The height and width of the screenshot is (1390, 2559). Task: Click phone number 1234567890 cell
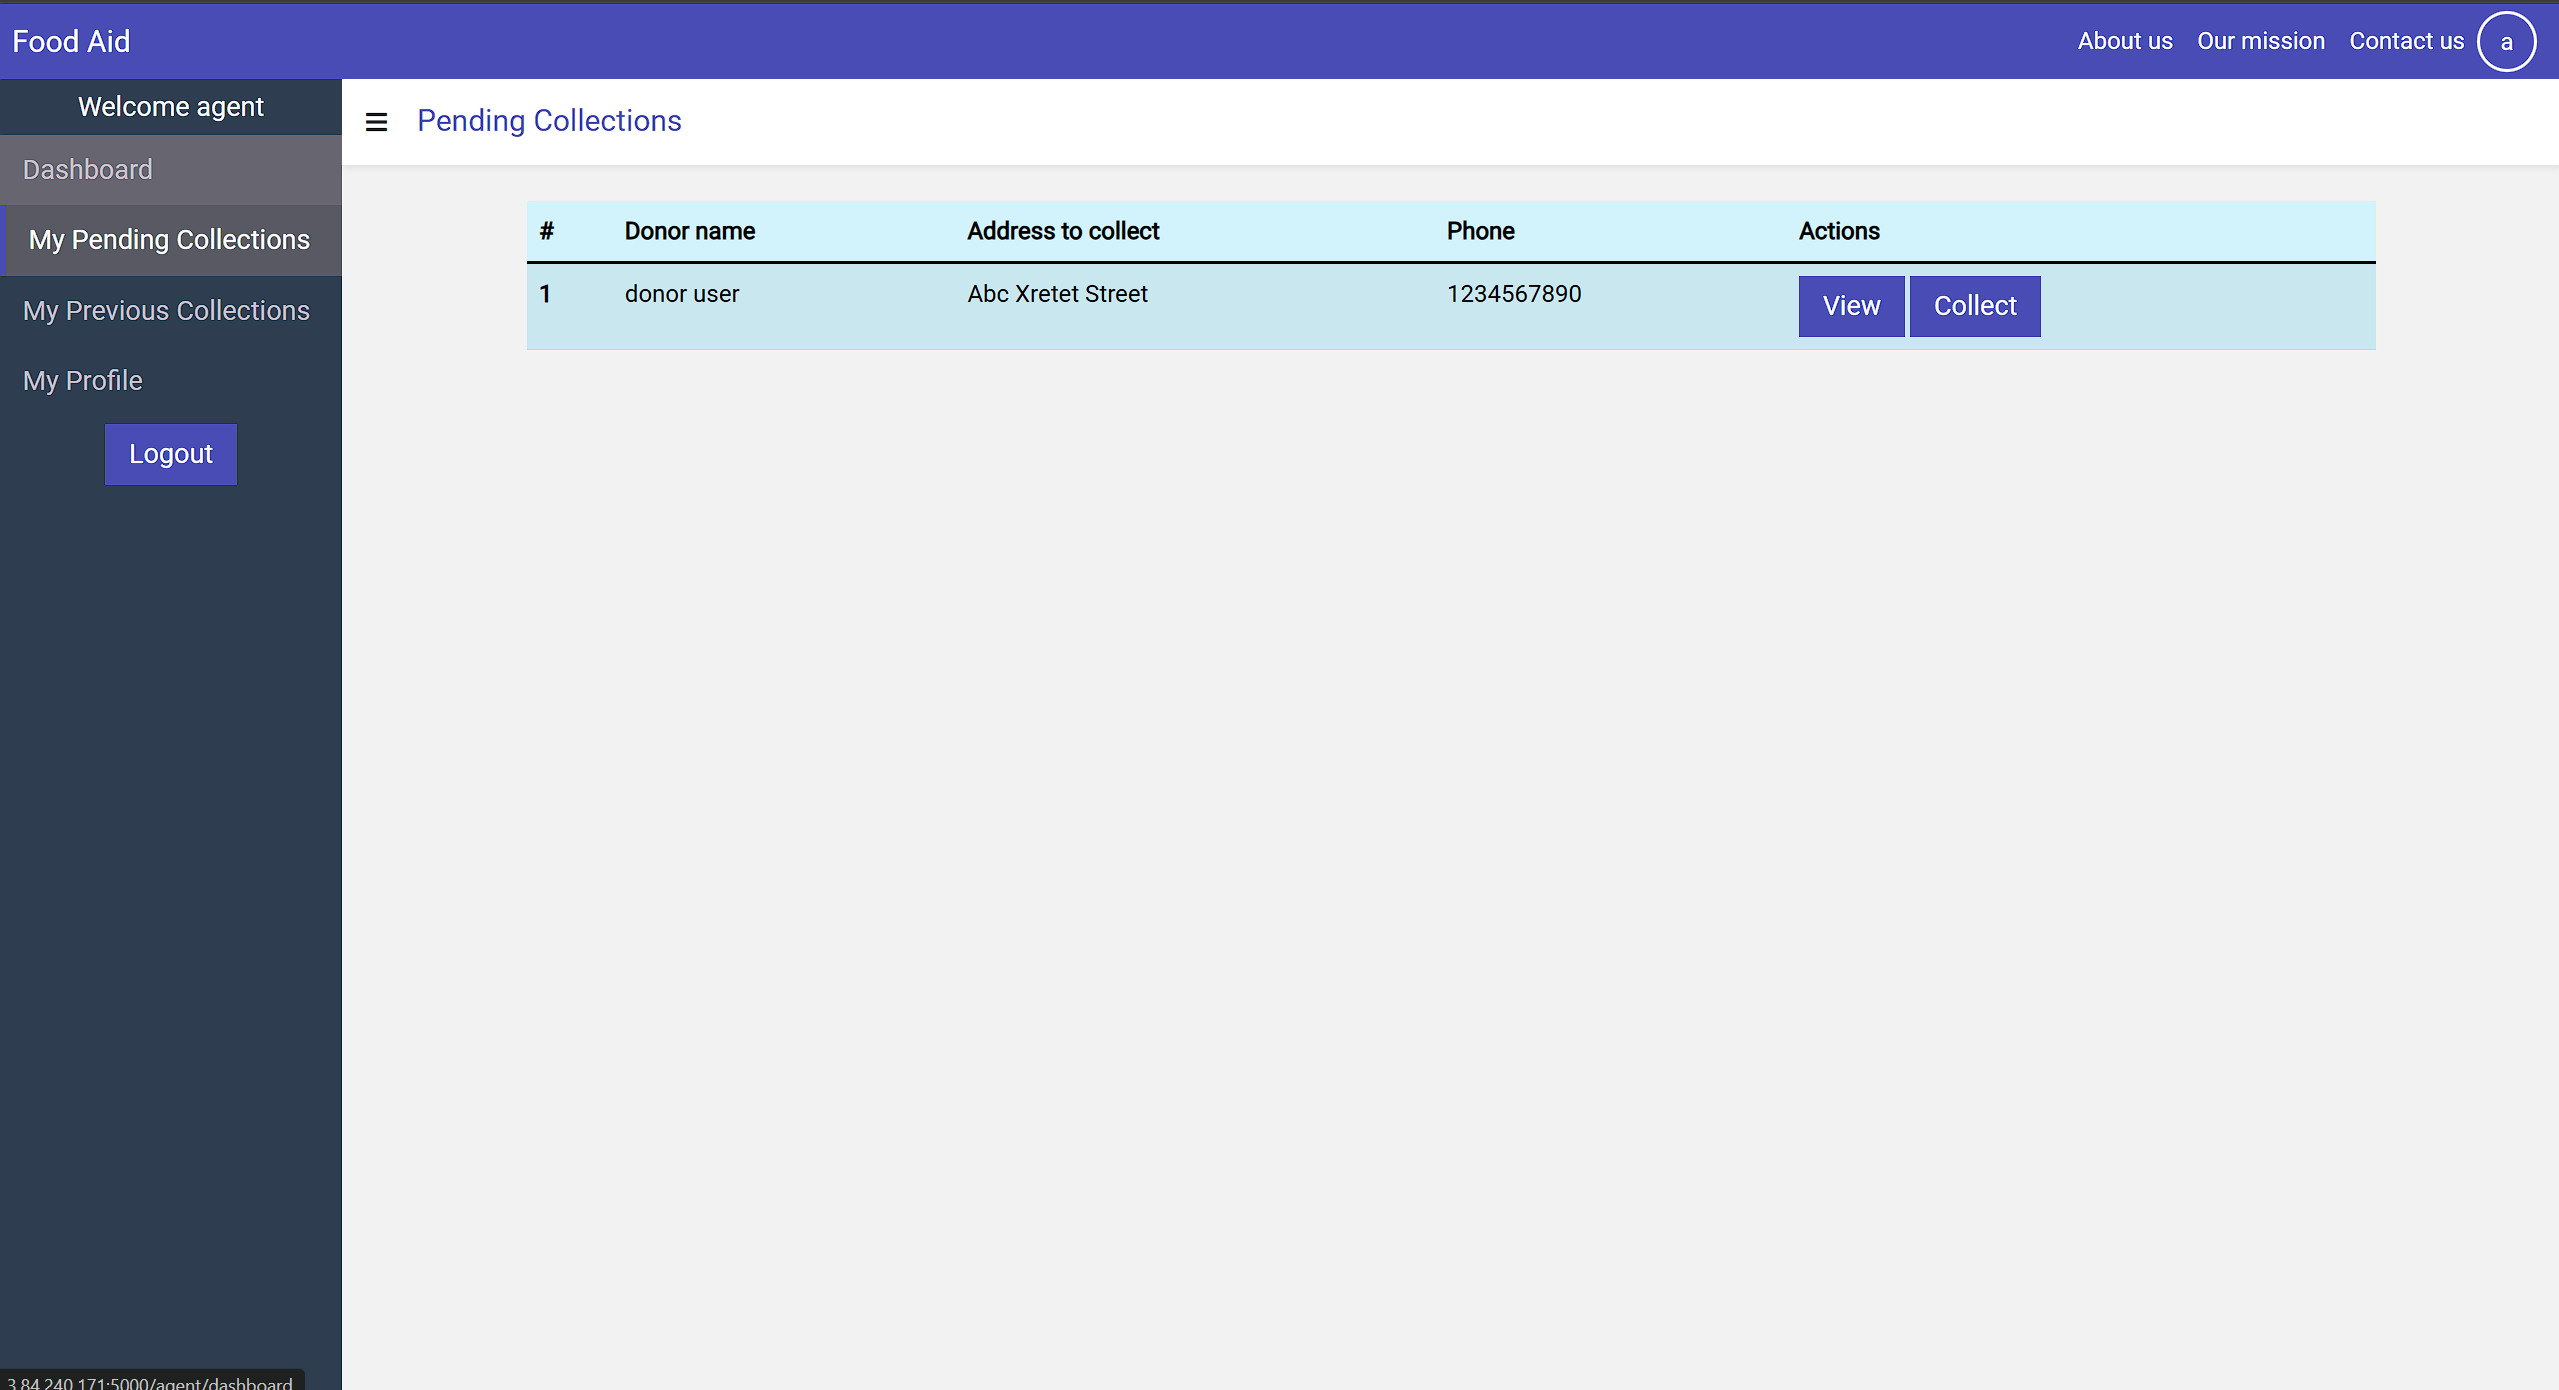click(x=1513, y=294)
